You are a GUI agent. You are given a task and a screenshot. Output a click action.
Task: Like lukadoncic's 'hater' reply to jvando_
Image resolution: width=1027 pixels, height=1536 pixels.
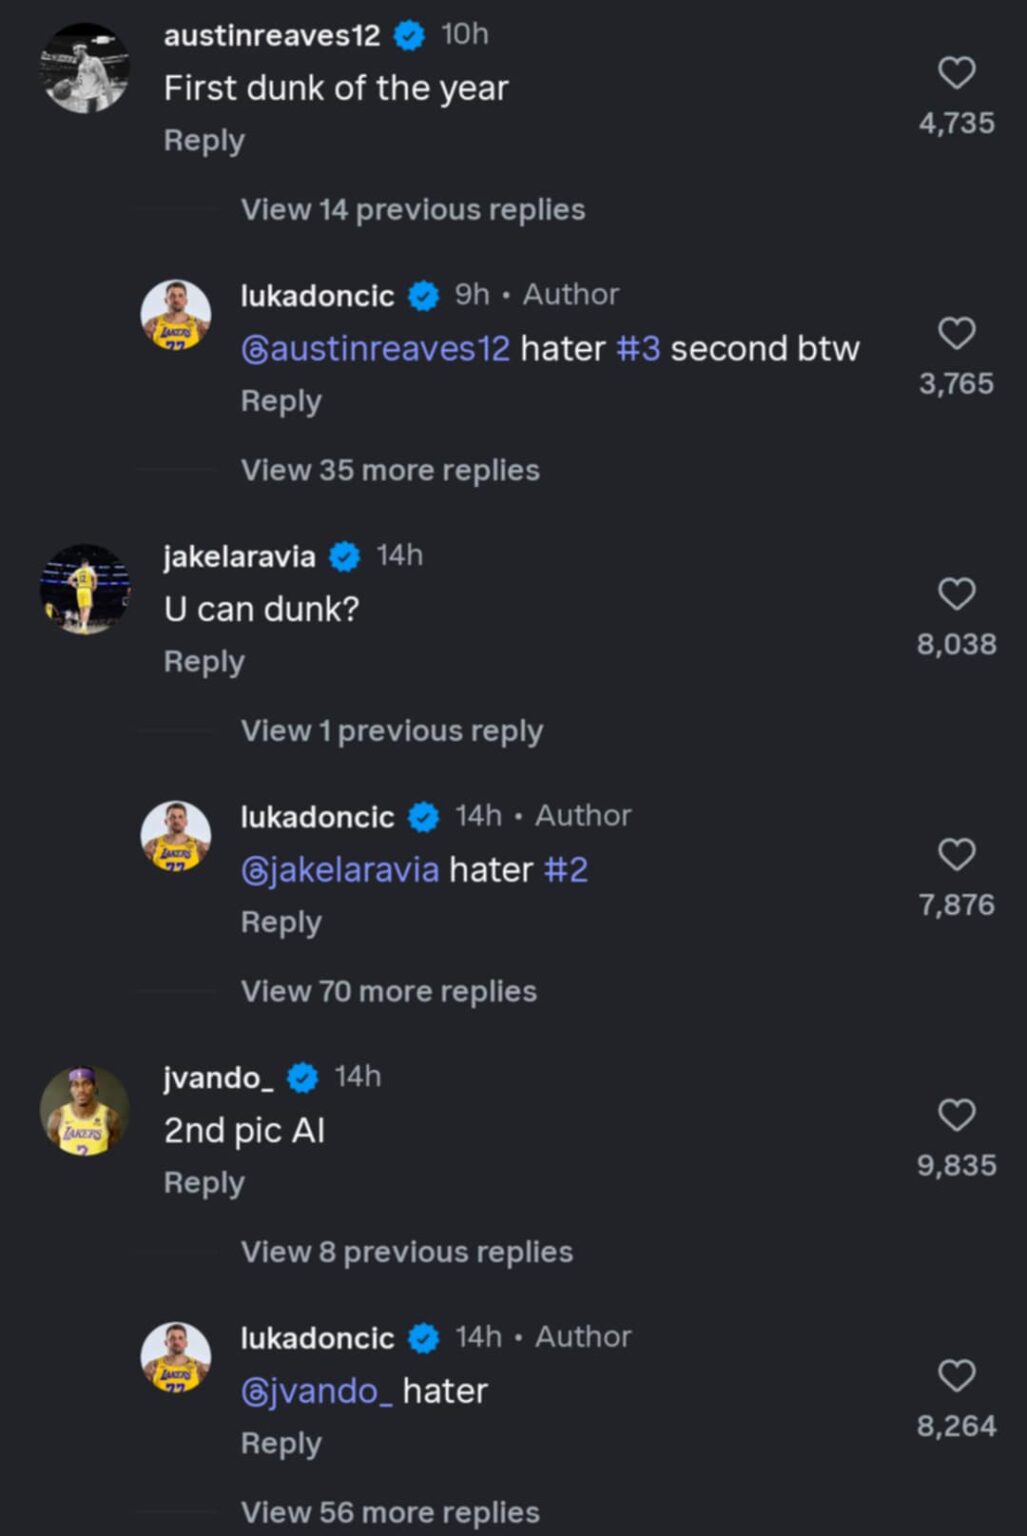[957, 1373]
